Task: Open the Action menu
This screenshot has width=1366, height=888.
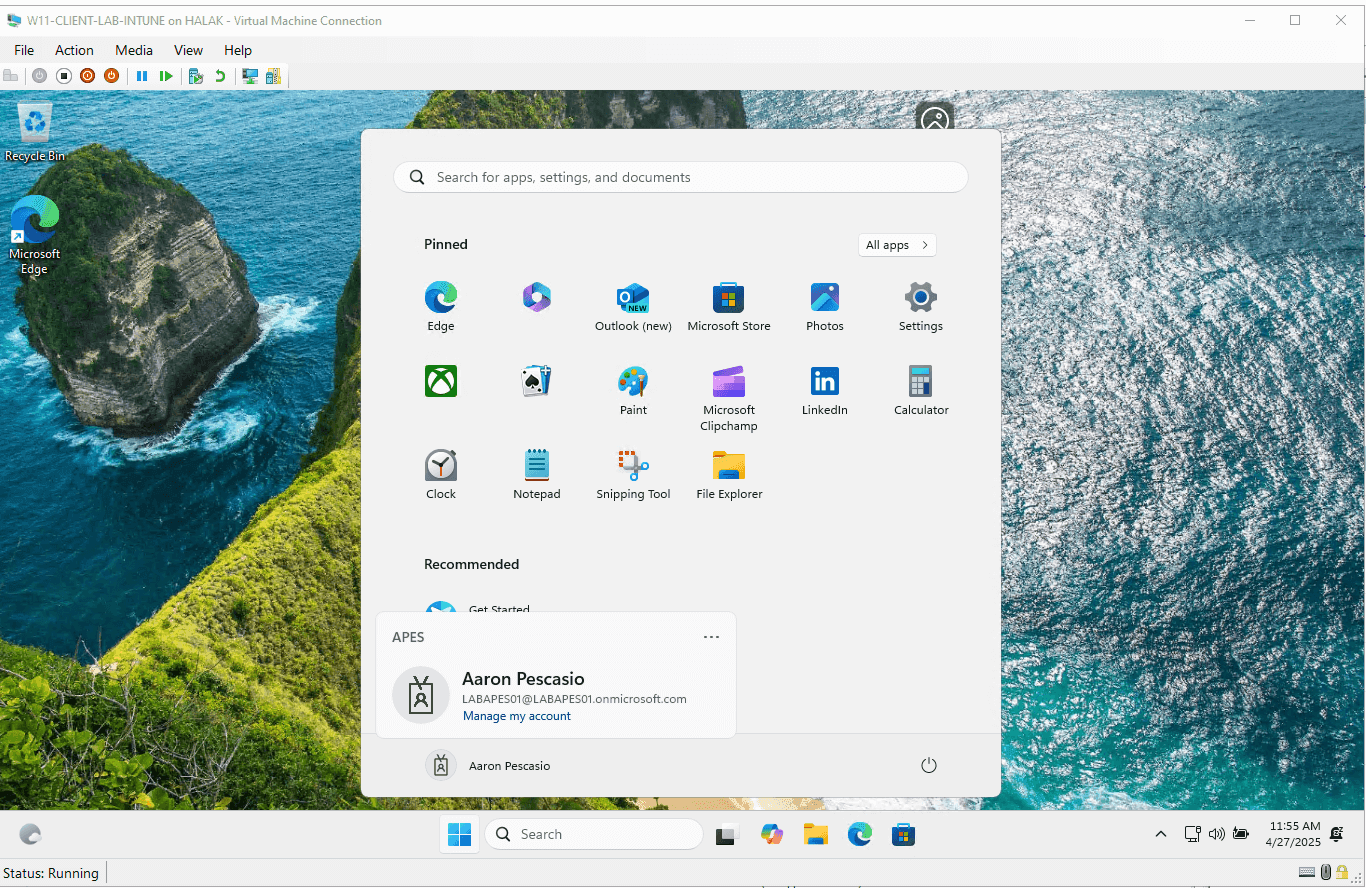Action: 74,50
